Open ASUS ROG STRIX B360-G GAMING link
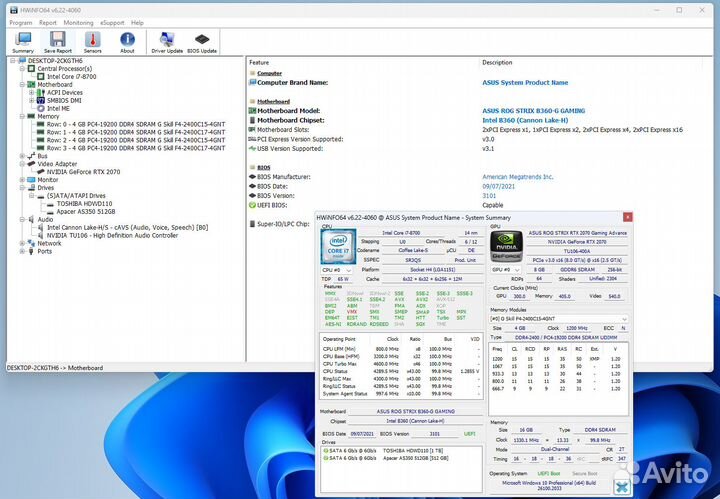720x499 pixels. (x=534, y=111)
